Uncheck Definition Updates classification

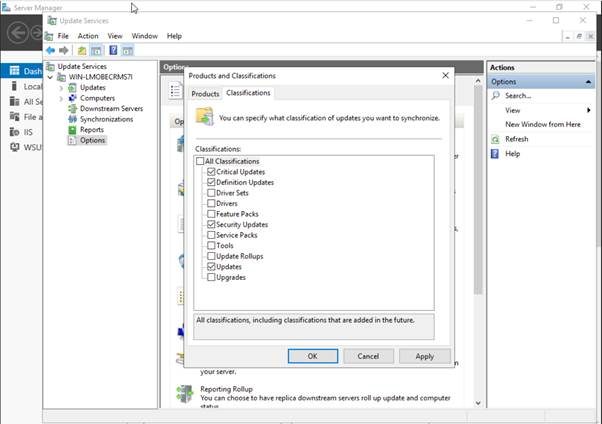211,182
